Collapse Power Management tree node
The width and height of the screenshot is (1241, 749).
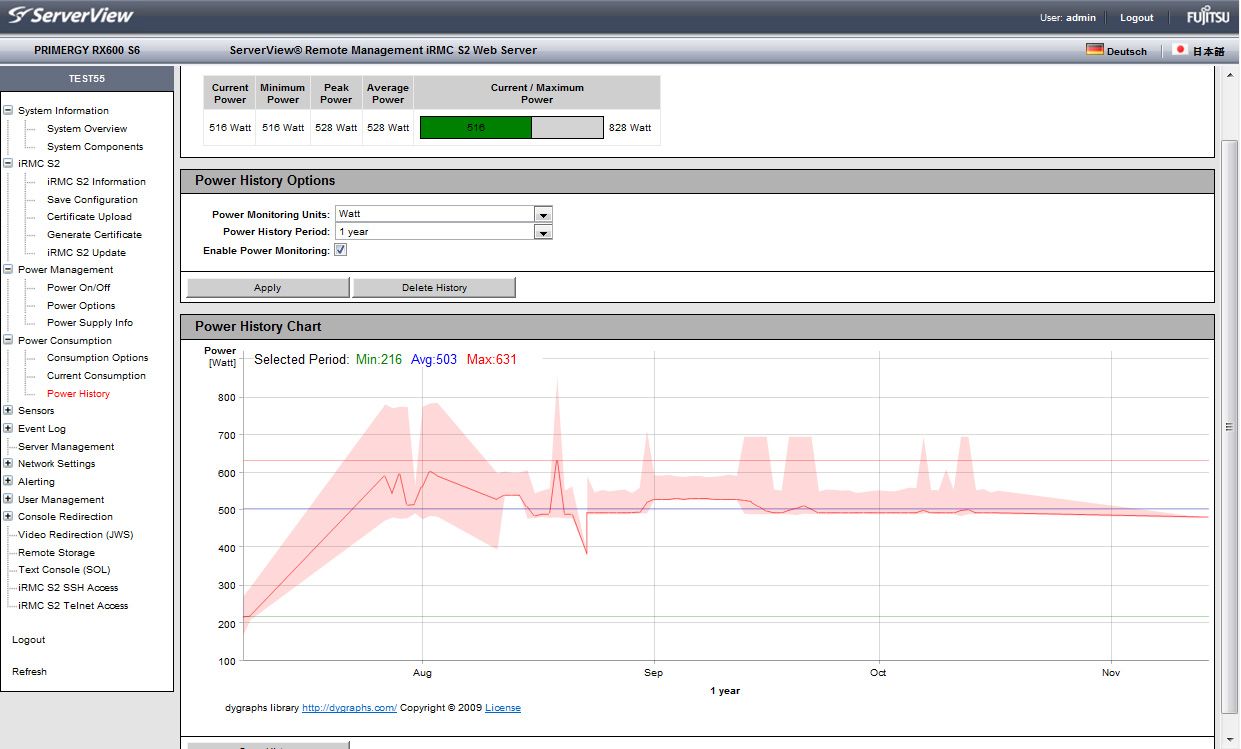tap(8, 269)
